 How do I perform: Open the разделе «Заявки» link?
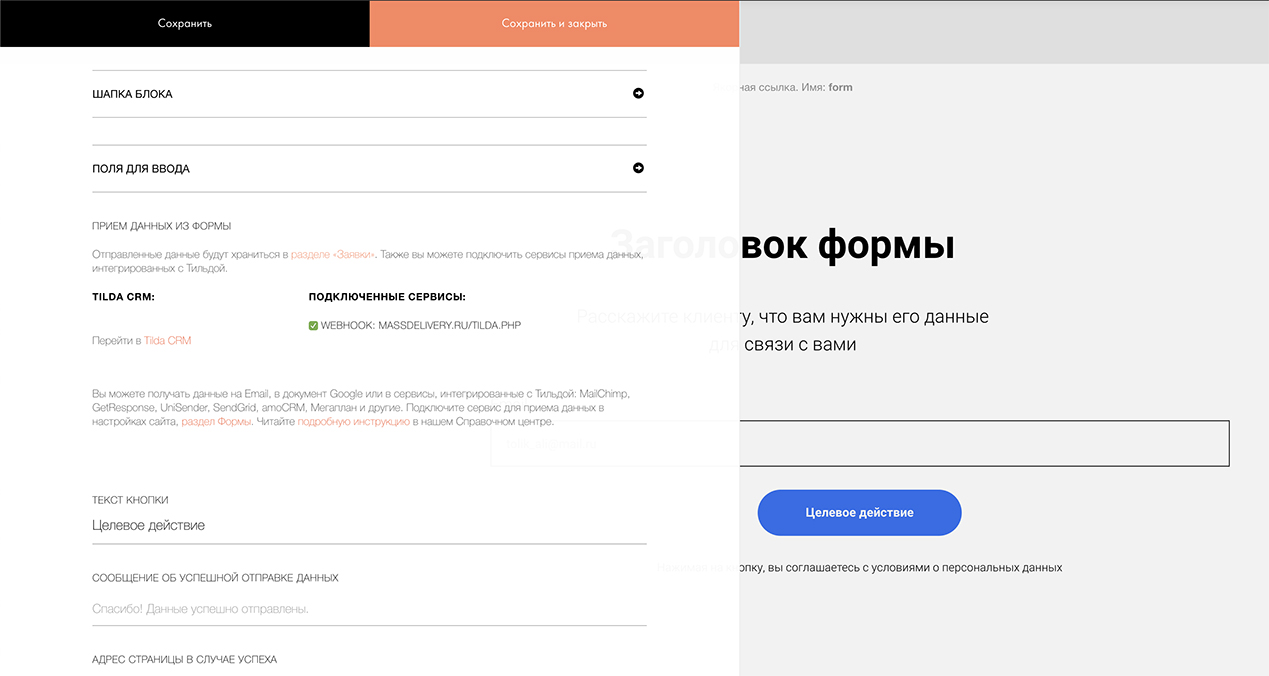pos(333,255)
